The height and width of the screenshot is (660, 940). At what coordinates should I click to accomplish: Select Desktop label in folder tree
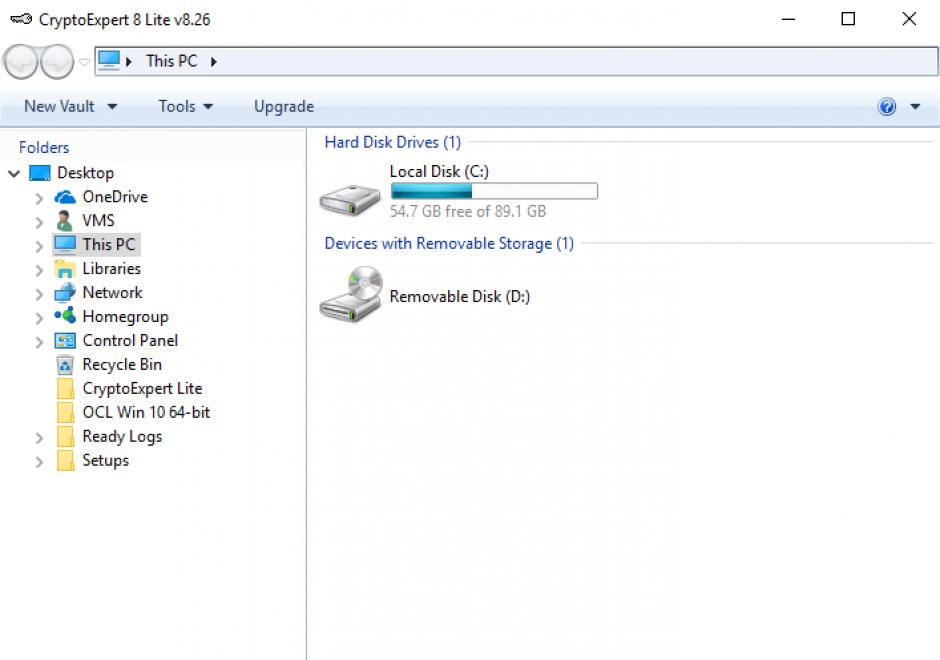85,173
